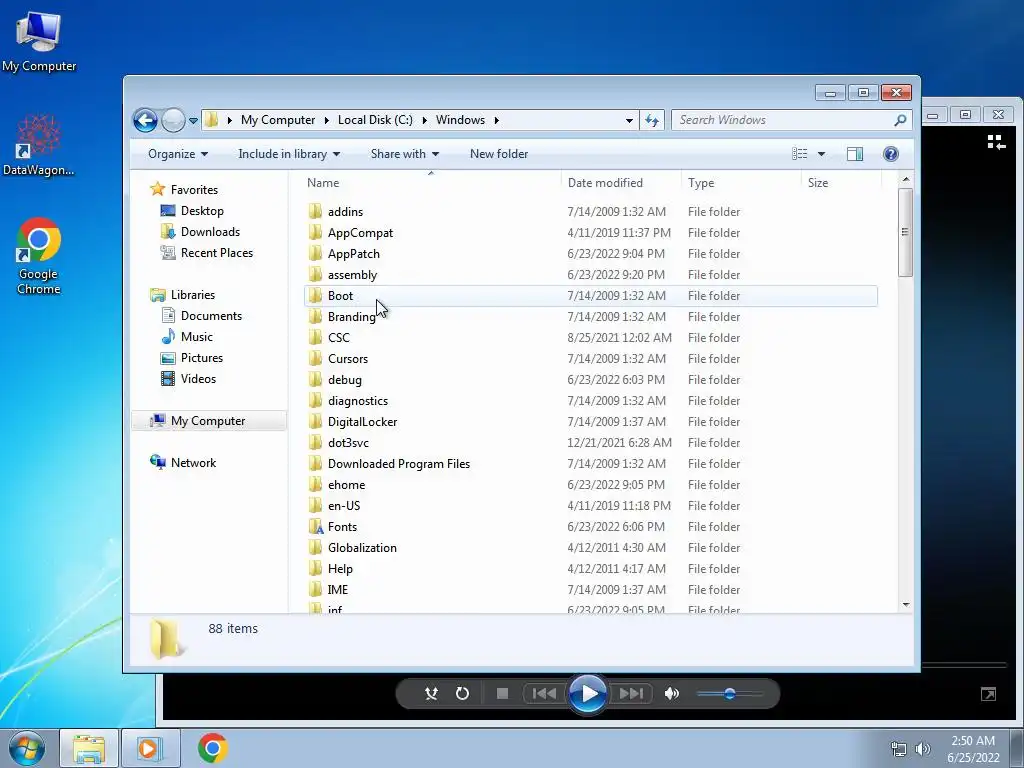The image size is (1024, 768).
Task: Click the scroll down arrow in file list
Action: click(x=906, y=605)
